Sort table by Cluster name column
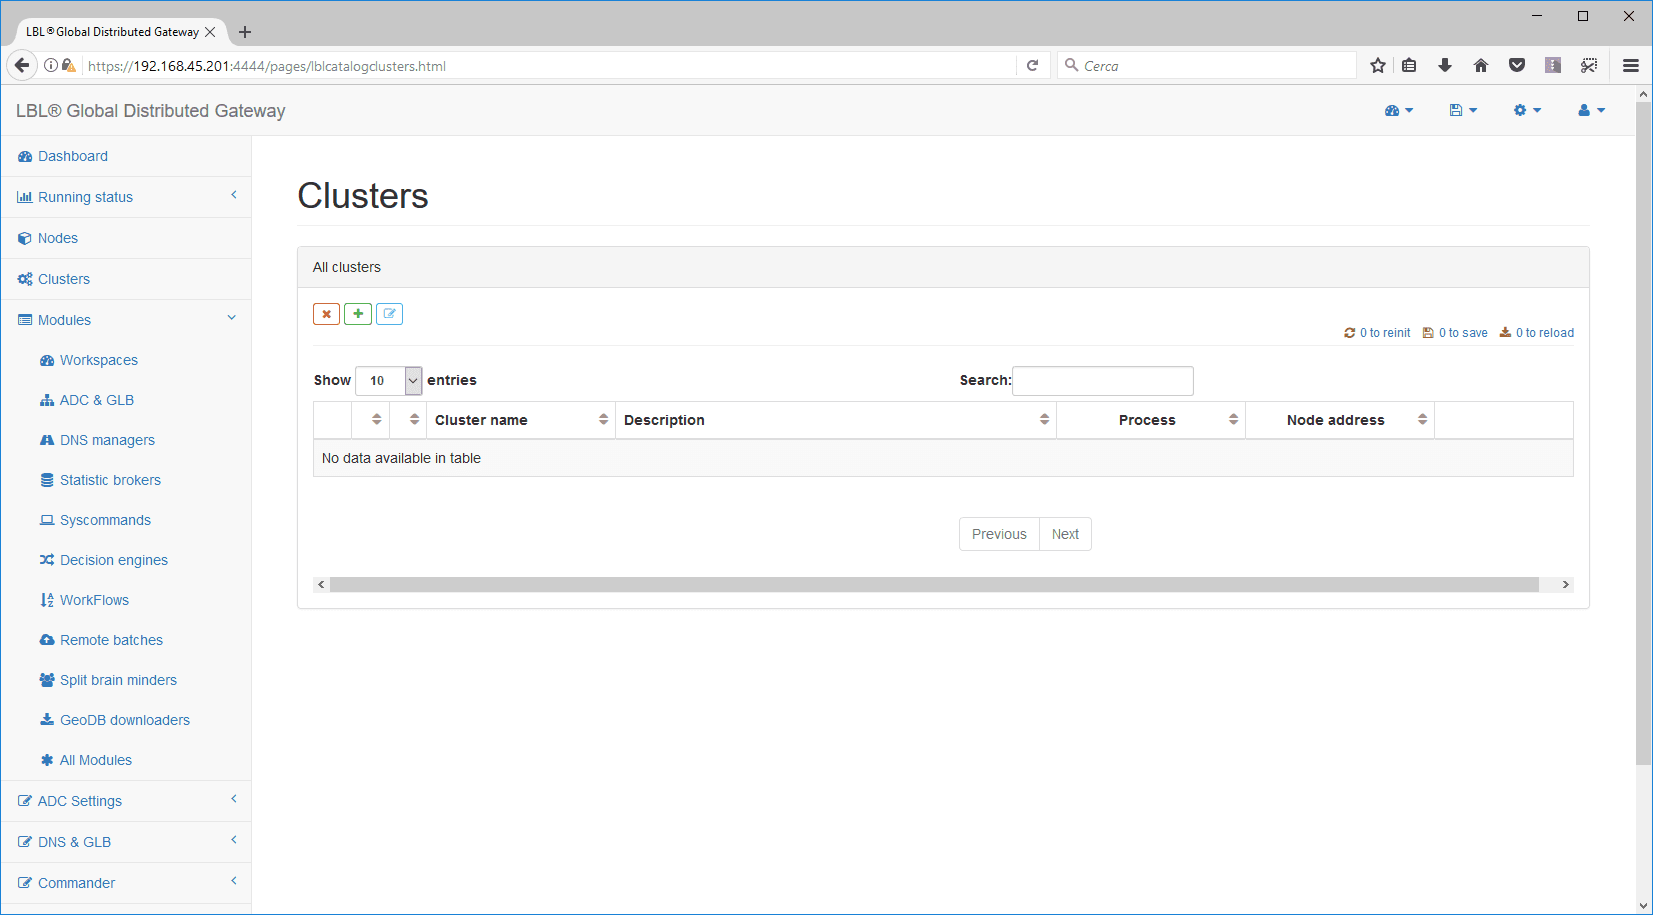Image resolution: width=1653 pixels, height=915 pixels. pyautogui.click(x=520, y=420)
